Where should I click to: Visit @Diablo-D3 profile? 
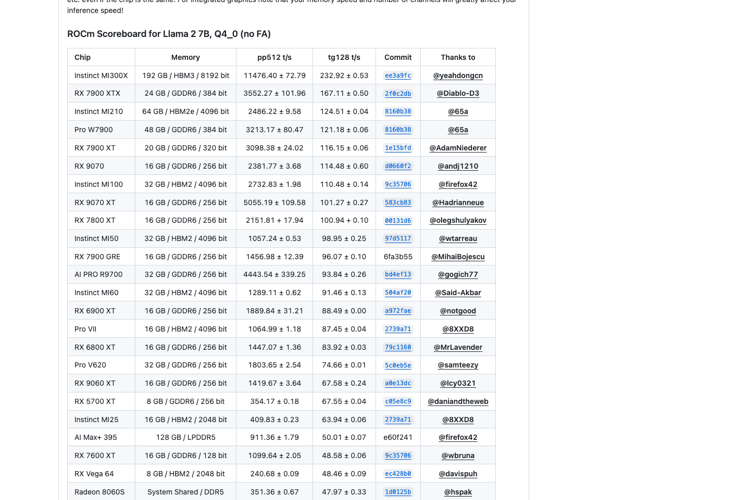tap(458, 93)
